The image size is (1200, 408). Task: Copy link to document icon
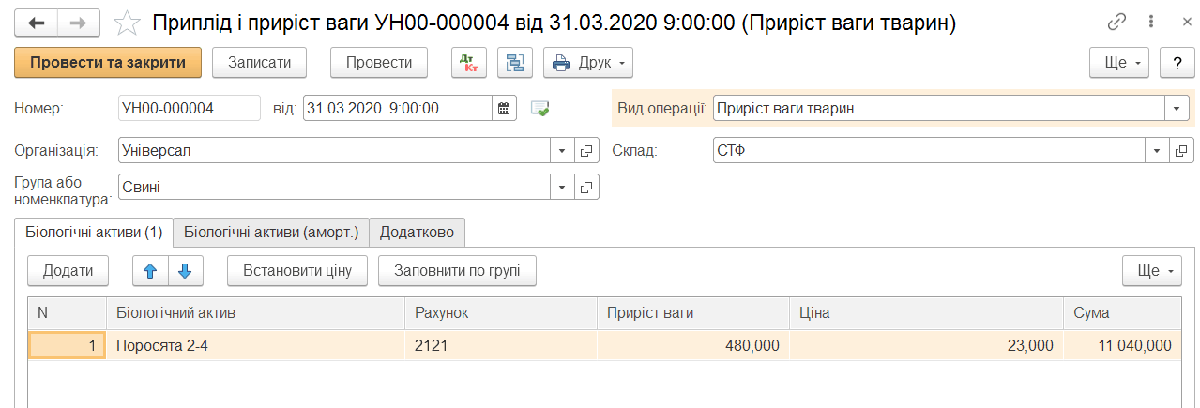pos(1118,23)
